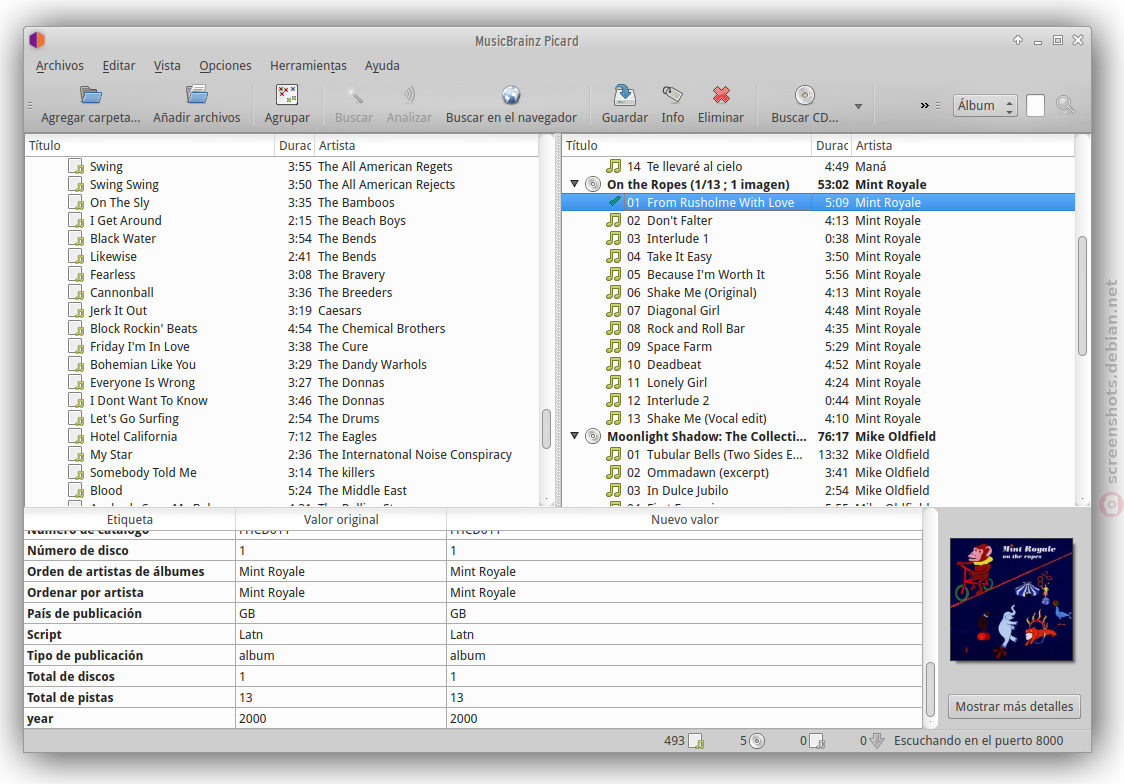
Task: Select the file Friday I'm In Love
Action: pyautogui.click(x=140, y=347)
